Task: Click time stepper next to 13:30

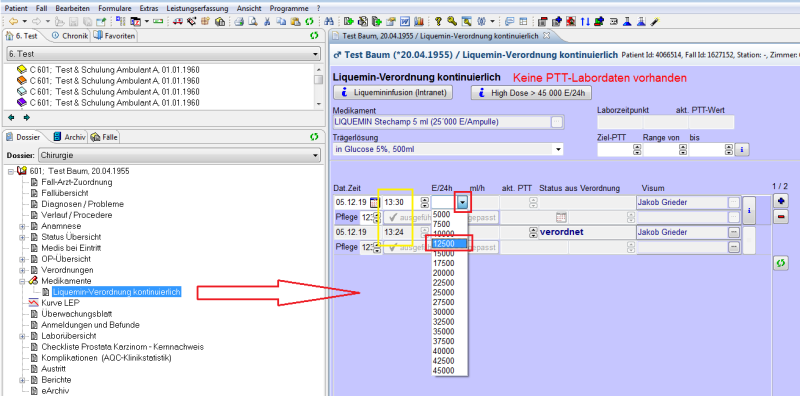Action: 424,203
